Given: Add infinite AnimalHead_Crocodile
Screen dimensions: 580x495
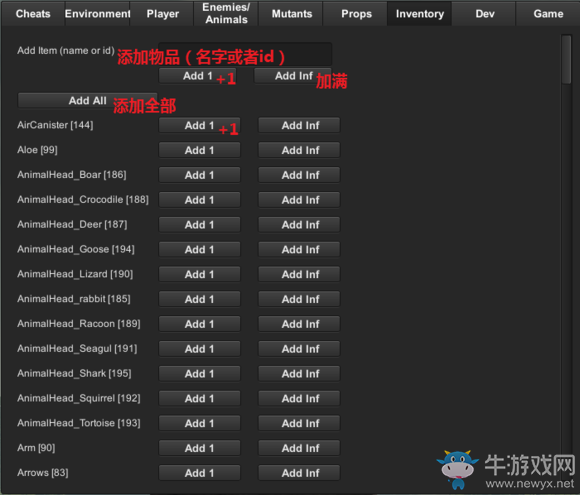Looking at the screenshot, I should (x=299, y=200).
